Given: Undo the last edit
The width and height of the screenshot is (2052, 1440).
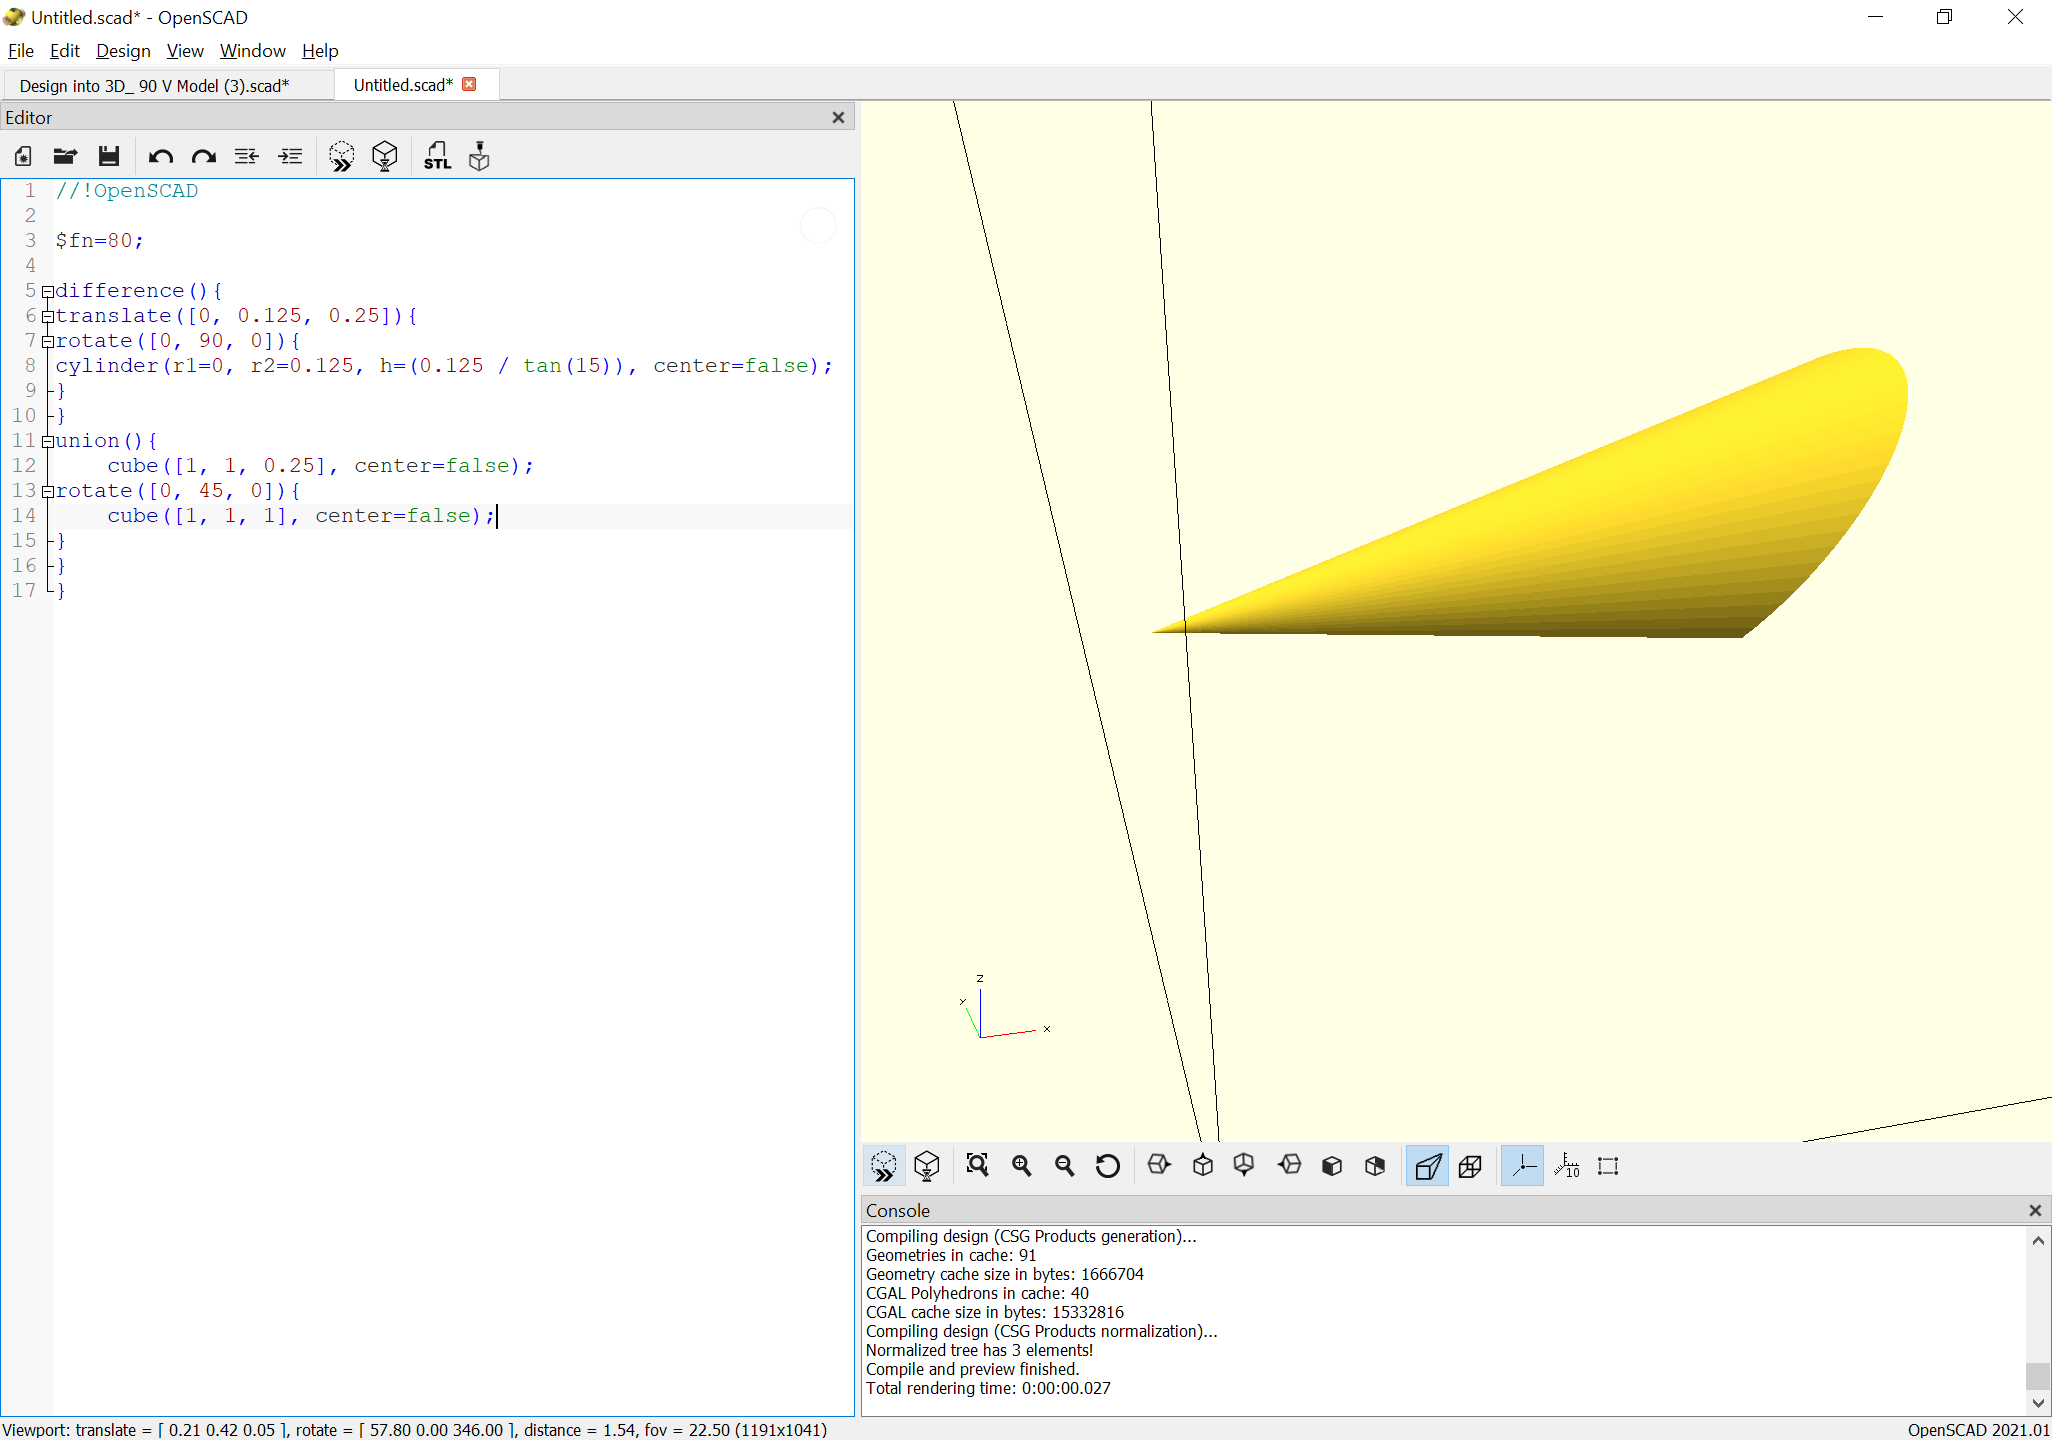Looking at the screenshot, I should pos(160,156).
